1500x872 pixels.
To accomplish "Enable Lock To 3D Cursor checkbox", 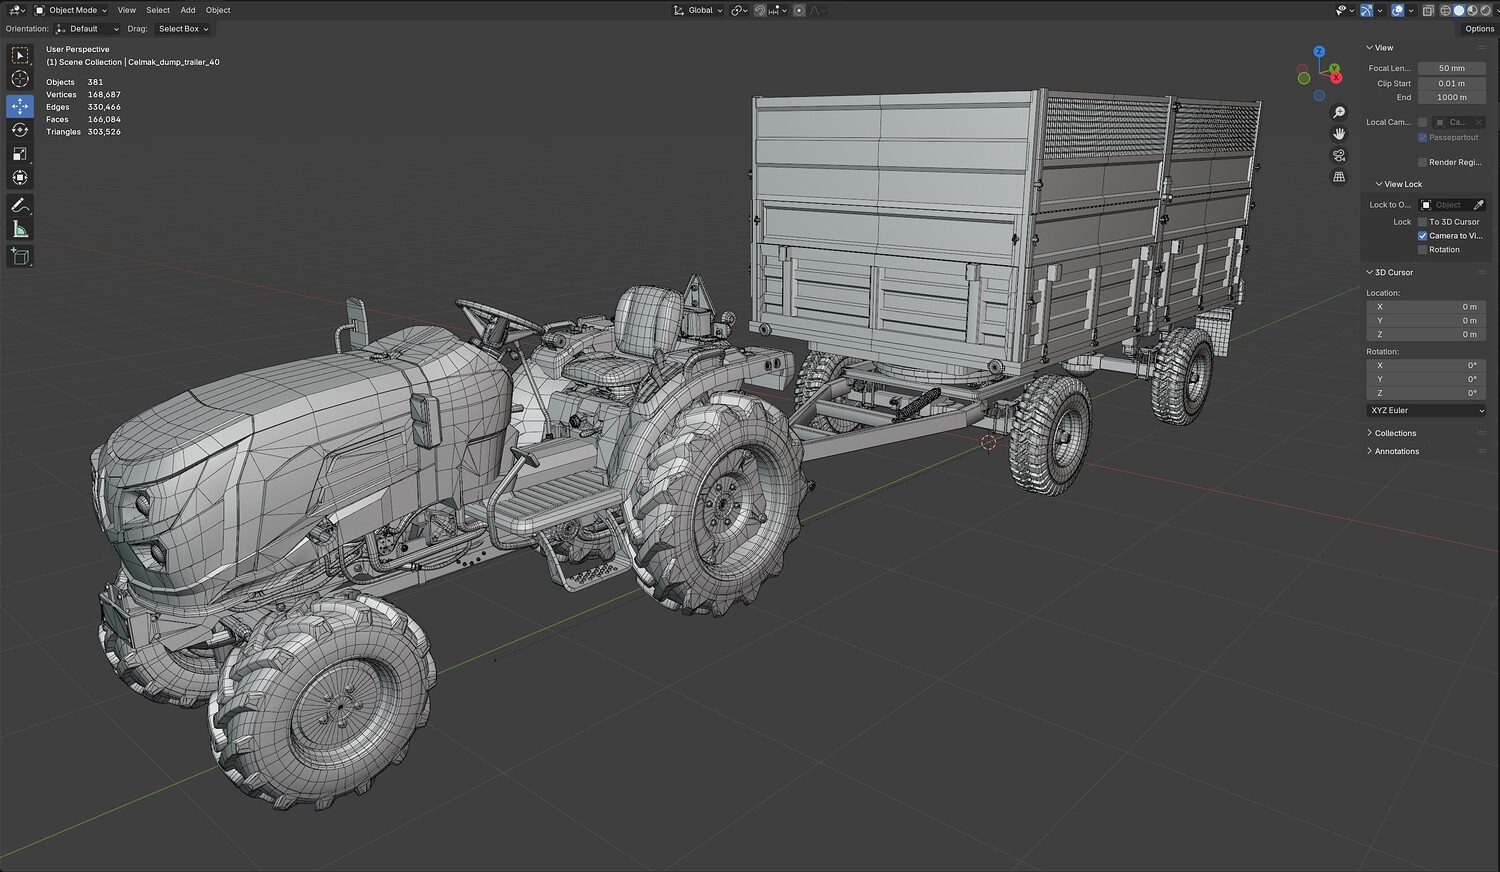I will (1423, 222).
